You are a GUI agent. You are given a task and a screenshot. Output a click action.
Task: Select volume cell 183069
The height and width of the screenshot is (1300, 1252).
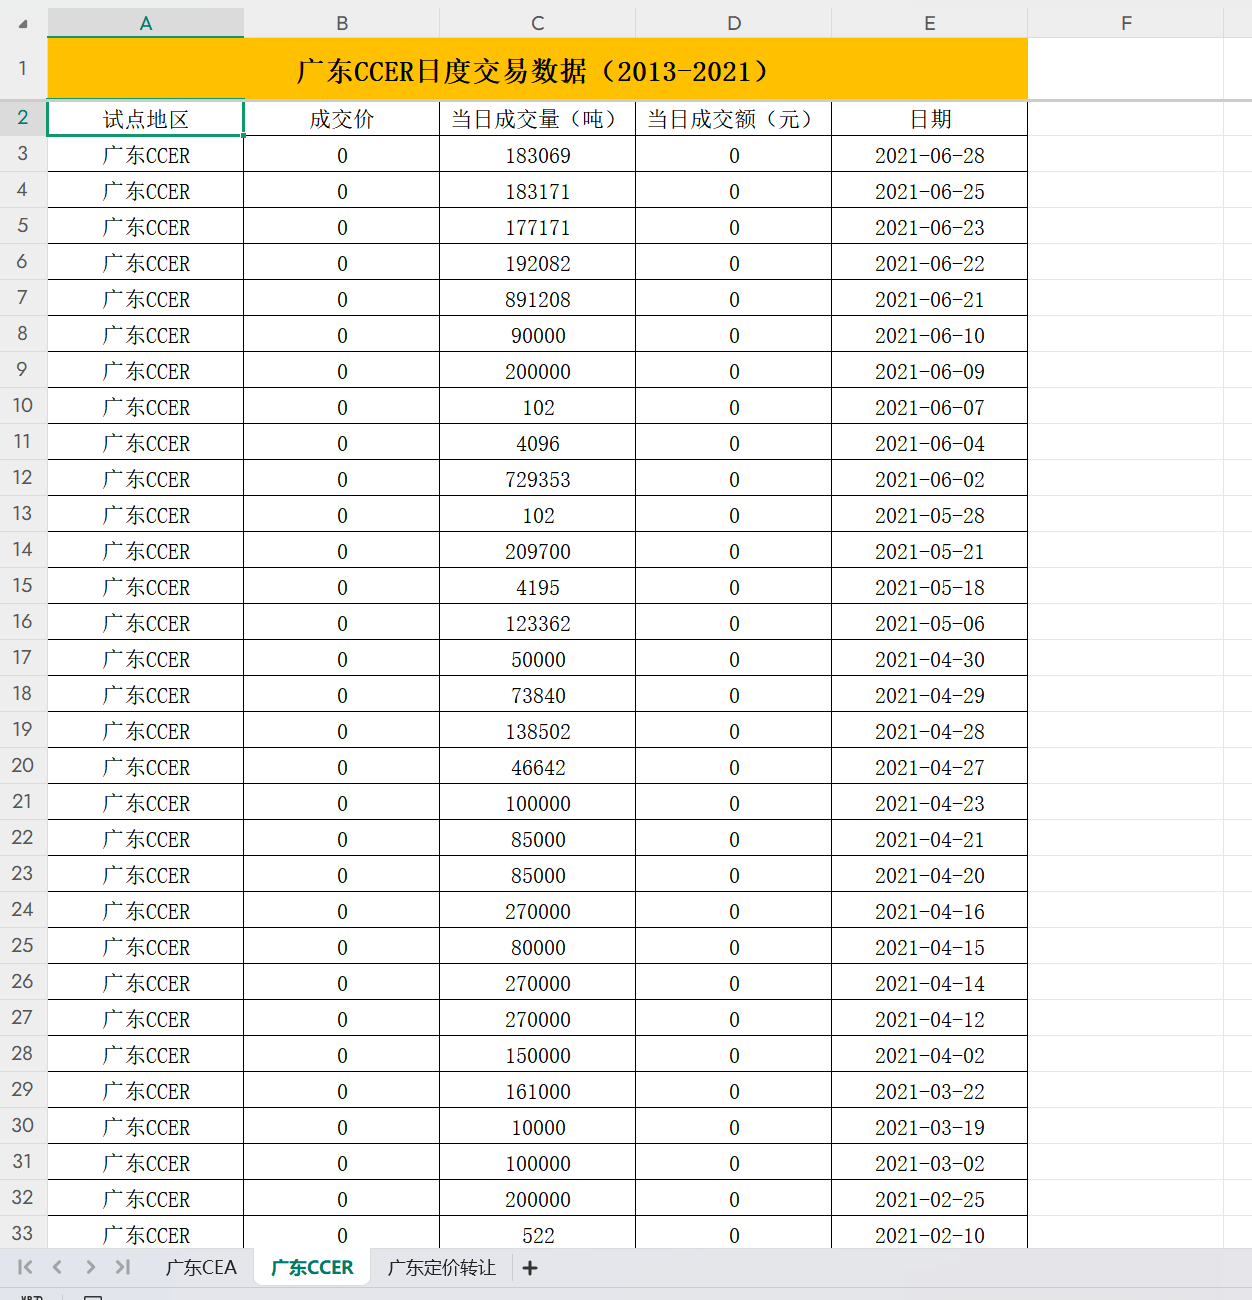click(538, 155)
